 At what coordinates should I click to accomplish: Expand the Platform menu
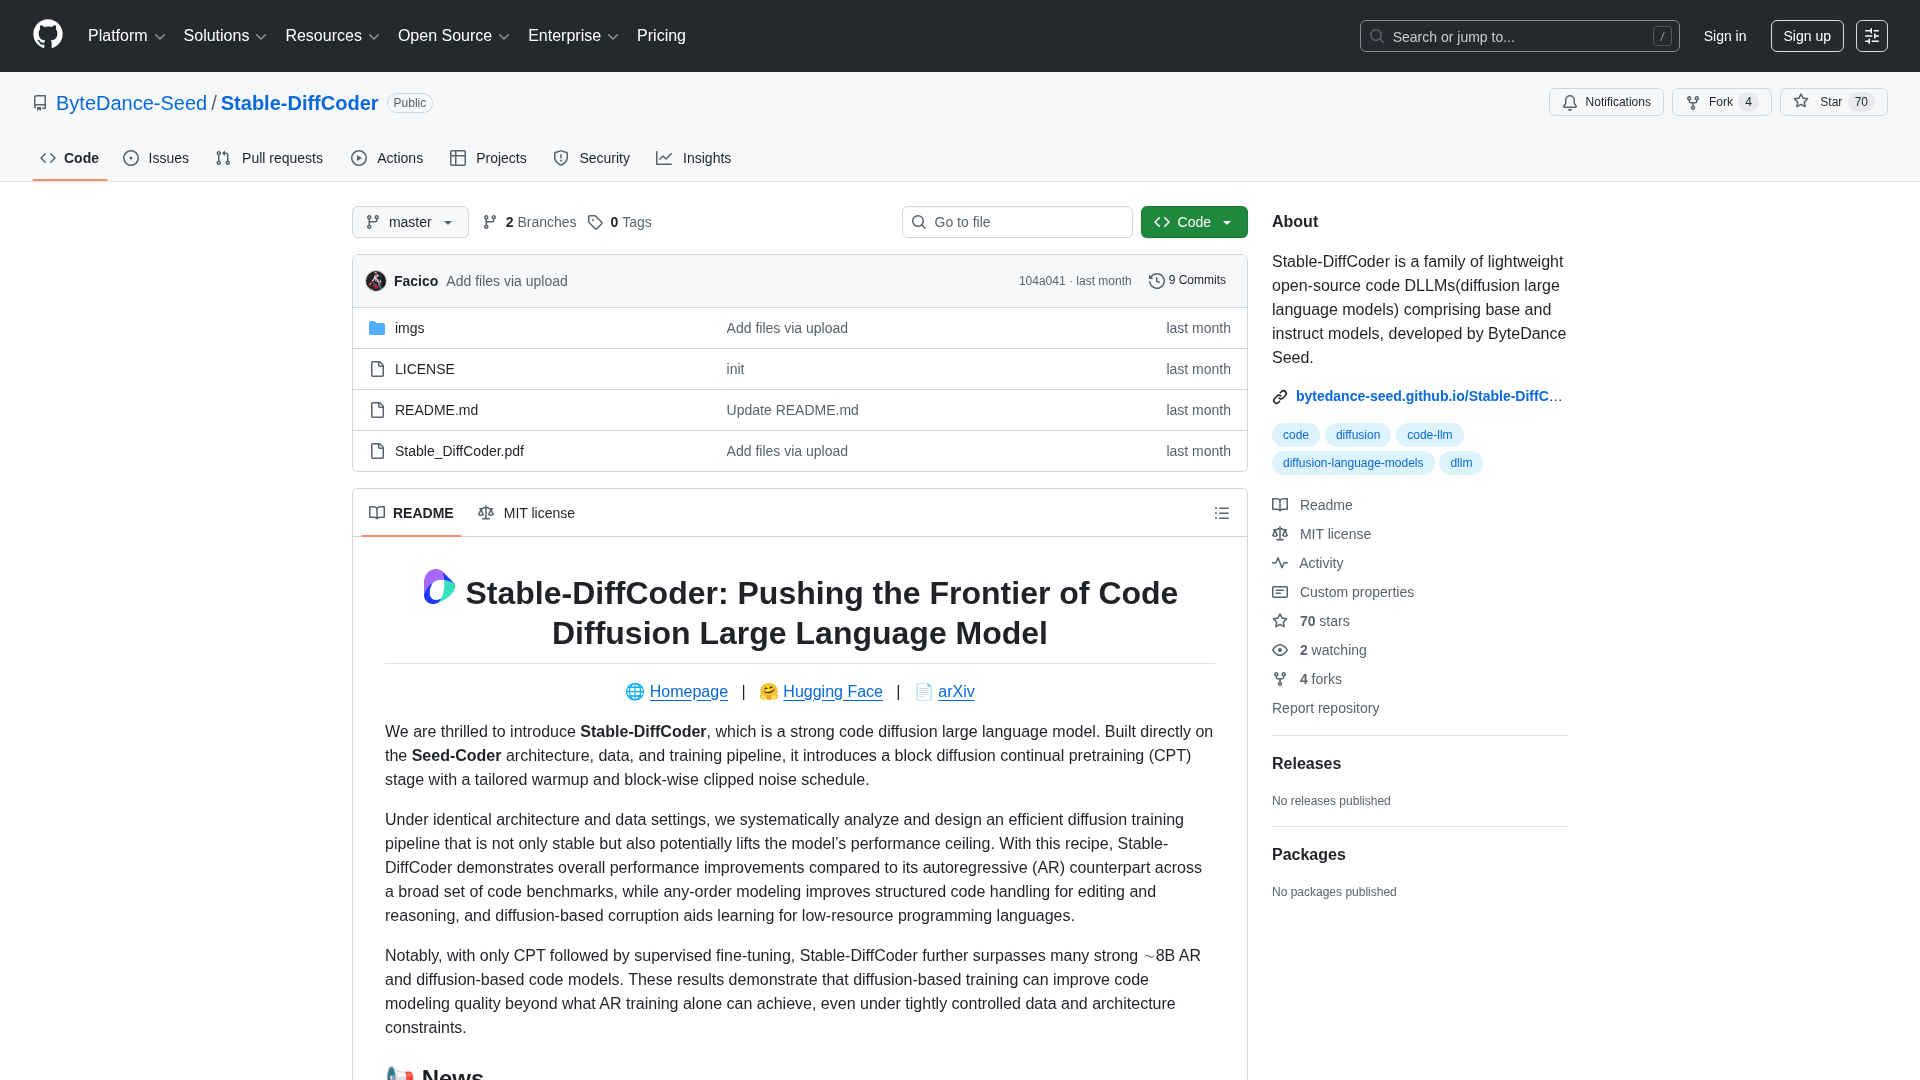tap(126, 36)
